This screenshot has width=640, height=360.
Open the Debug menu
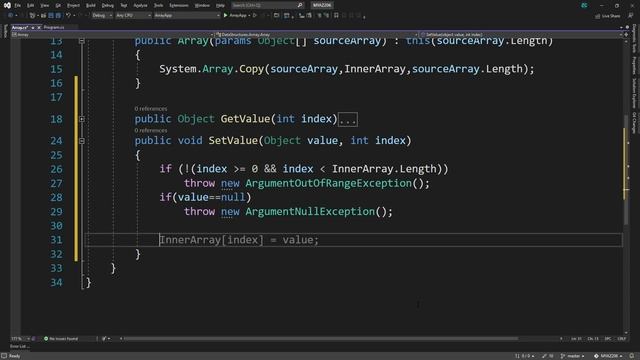(108, 5)
